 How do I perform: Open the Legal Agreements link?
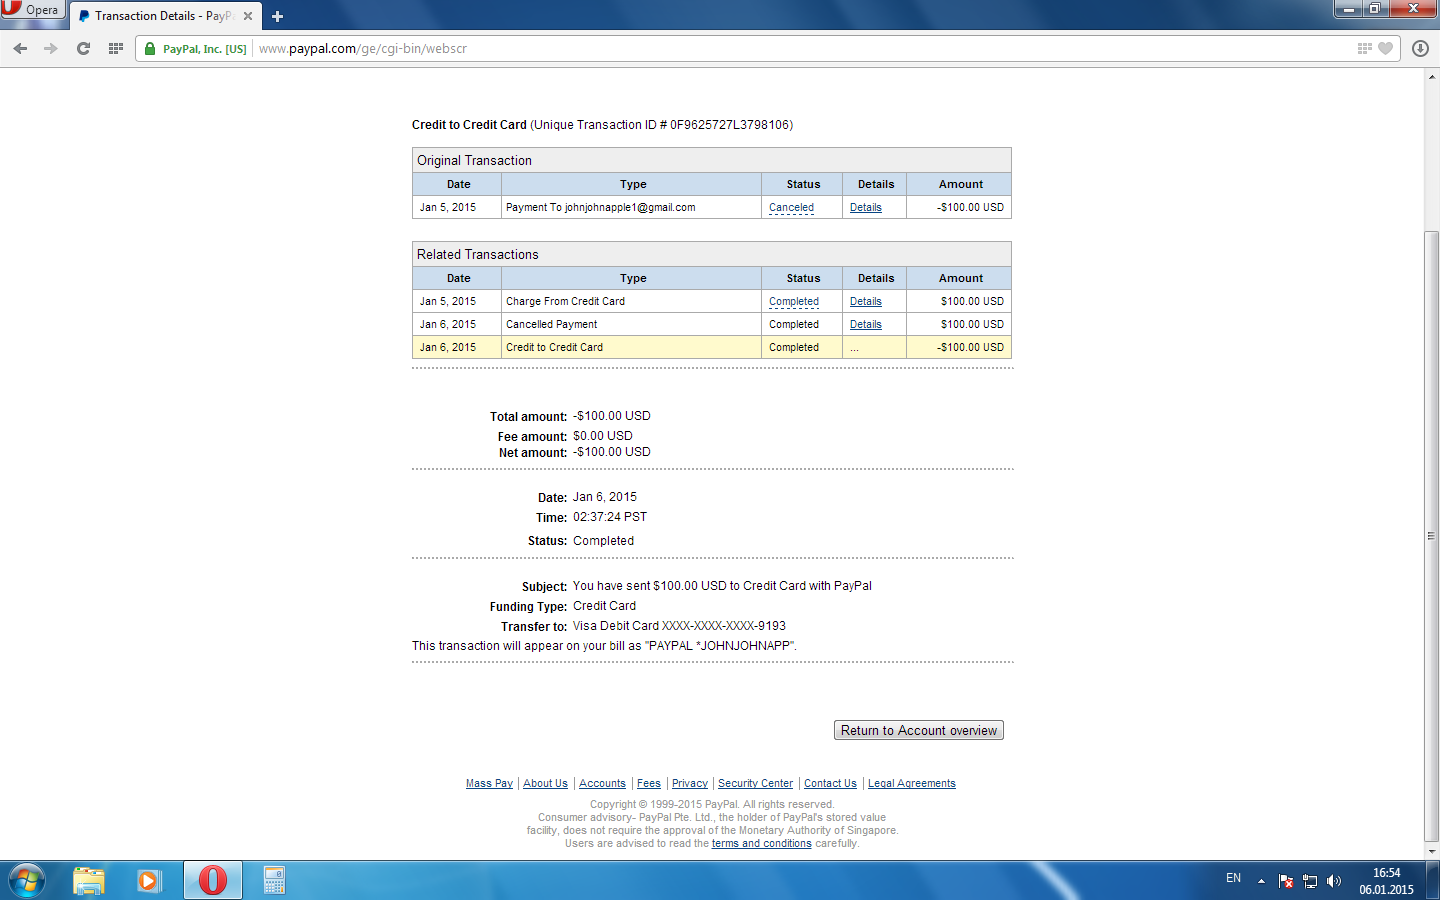(912, 784)
